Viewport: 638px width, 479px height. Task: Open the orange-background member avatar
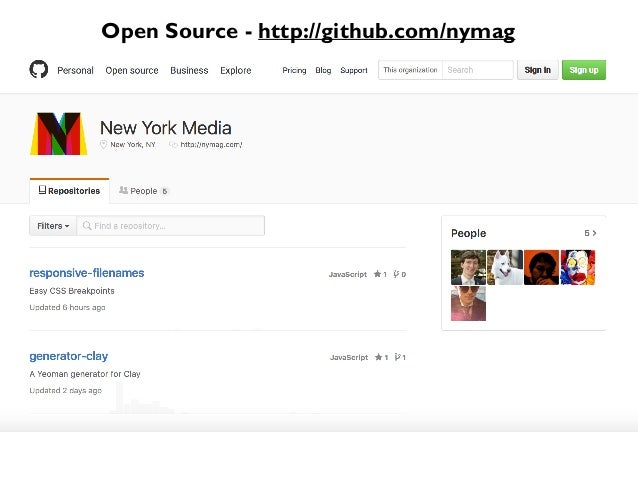[x=541, y=267]
